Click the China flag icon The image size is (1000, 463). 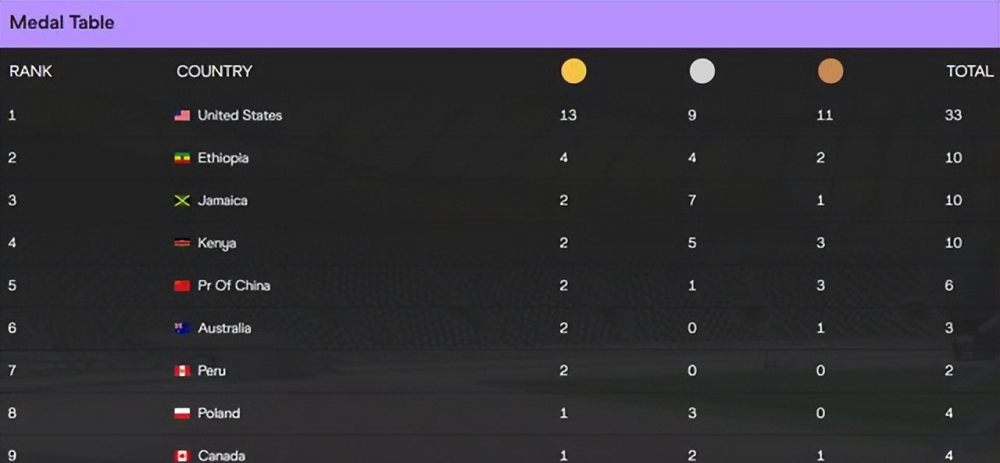[x=182, y=286]
